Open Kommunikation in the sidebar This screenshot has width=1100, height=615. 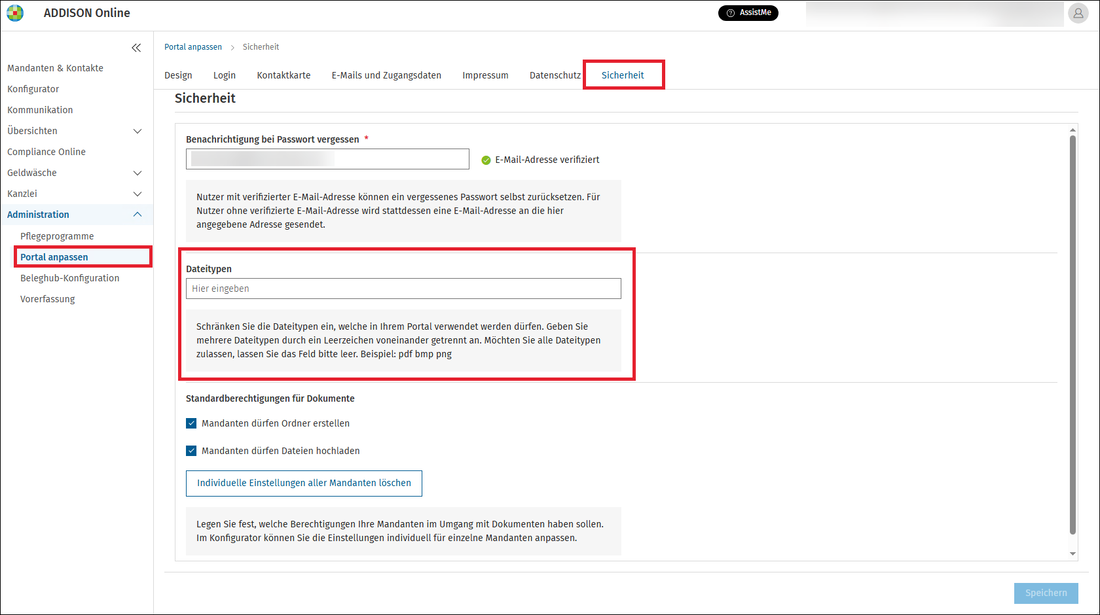click(x=40, y=110)
